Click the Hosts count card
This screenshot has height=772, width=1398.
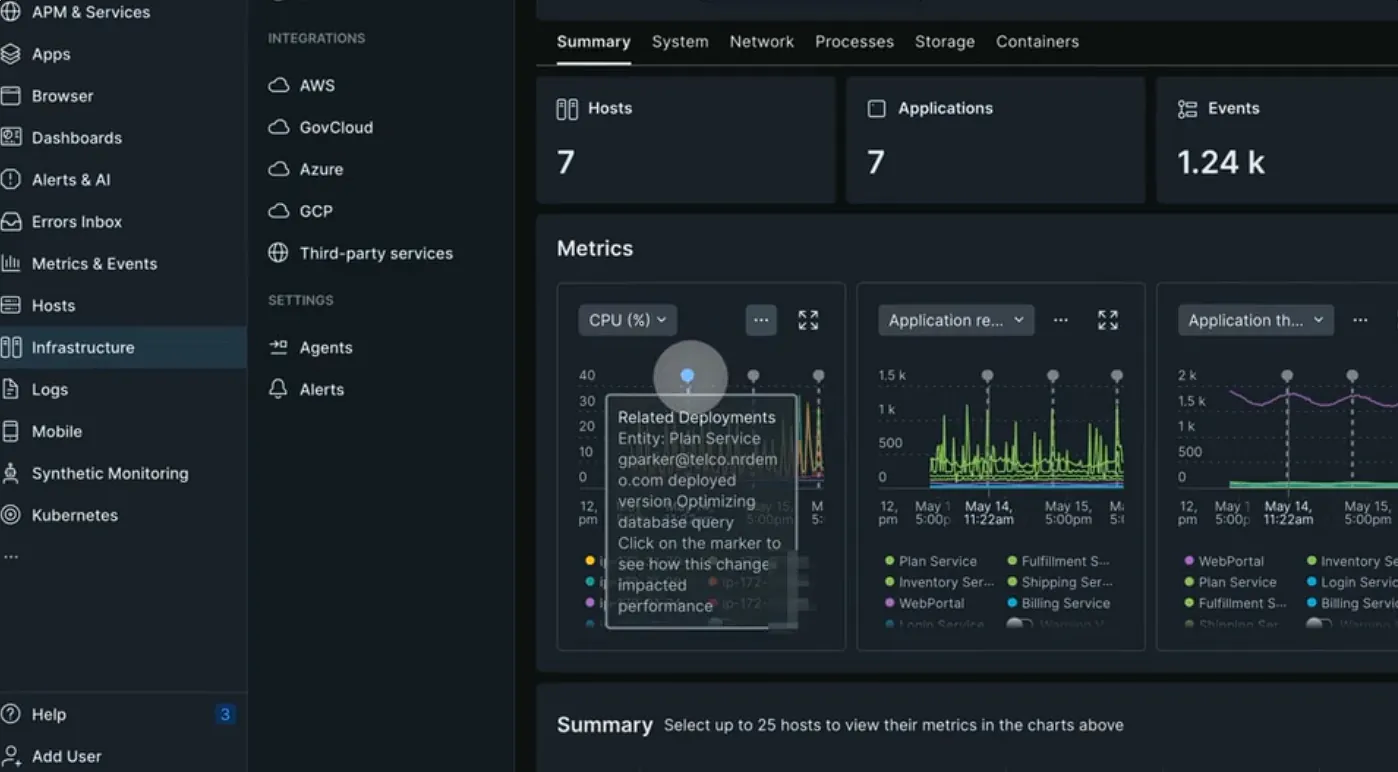tap(686, 140)
